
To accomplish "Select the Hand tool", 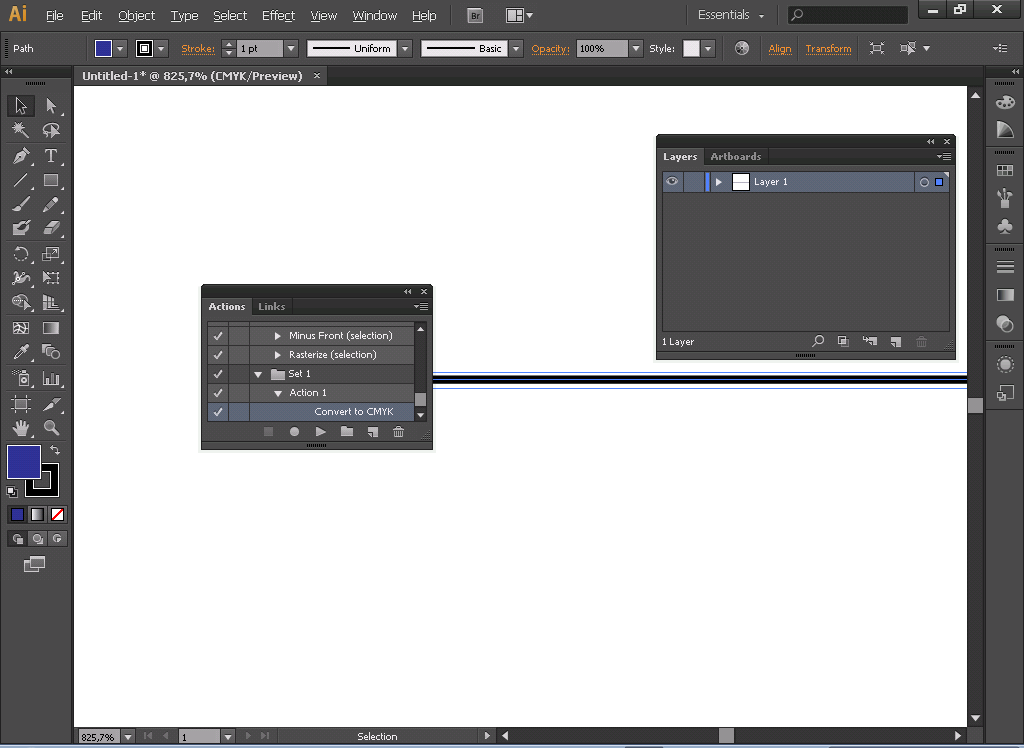I will (x=21, y=428).
